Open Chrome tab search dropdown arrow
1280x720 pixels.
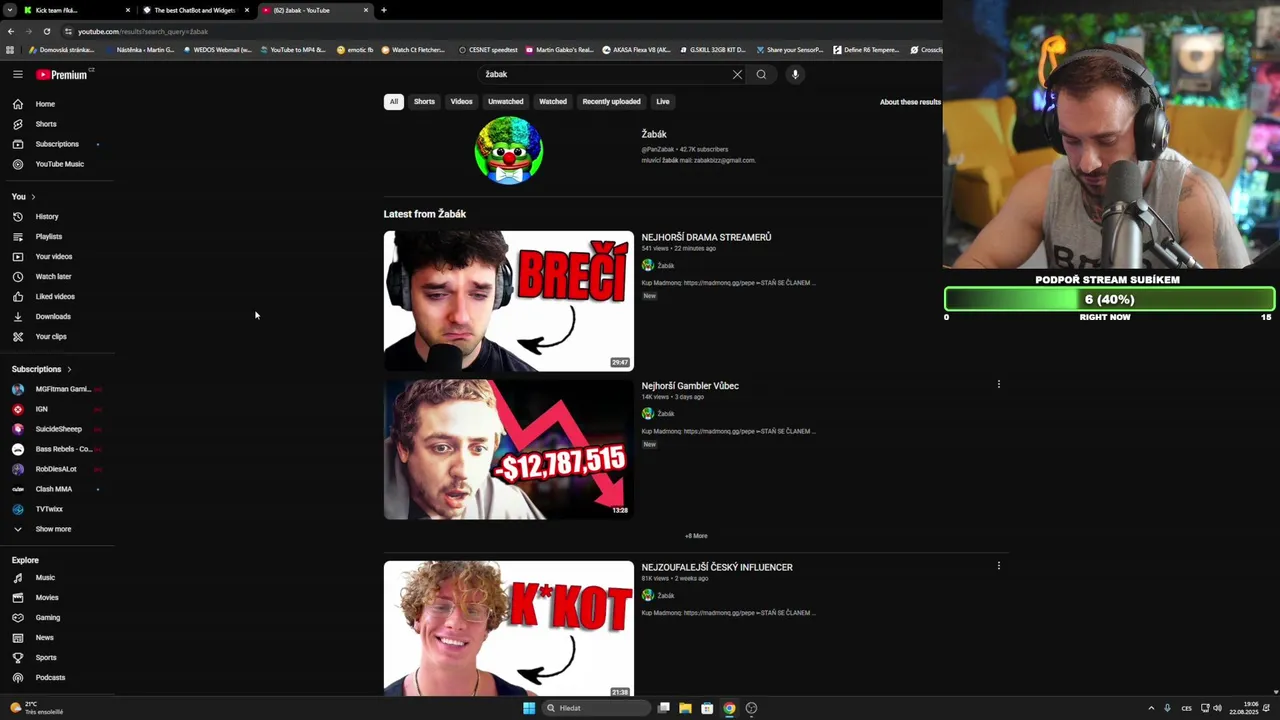pos(10,10)
